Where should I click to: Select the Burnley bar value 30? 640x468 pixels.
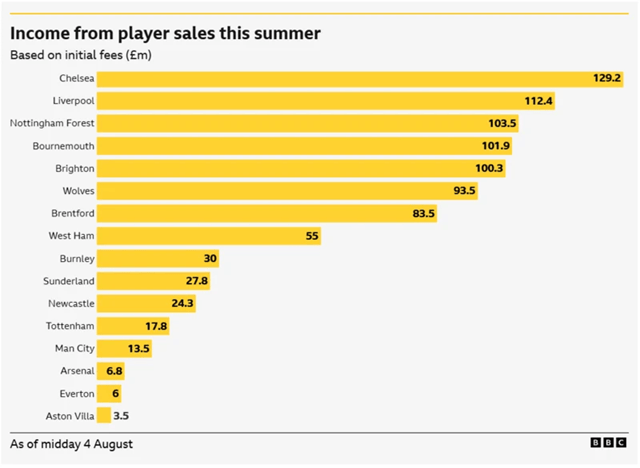click(x=210, y=258)
